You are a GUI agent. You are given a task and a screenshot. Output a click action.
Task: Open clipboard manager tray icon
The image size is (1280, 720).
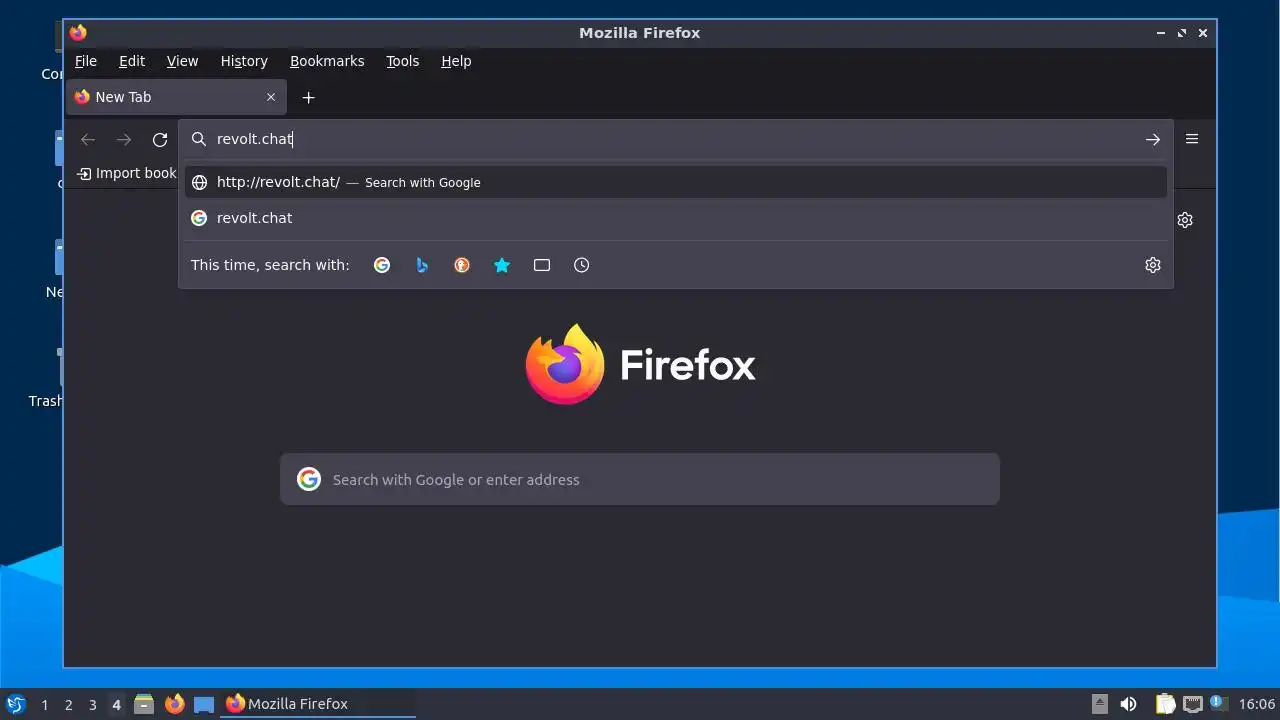1165,704
